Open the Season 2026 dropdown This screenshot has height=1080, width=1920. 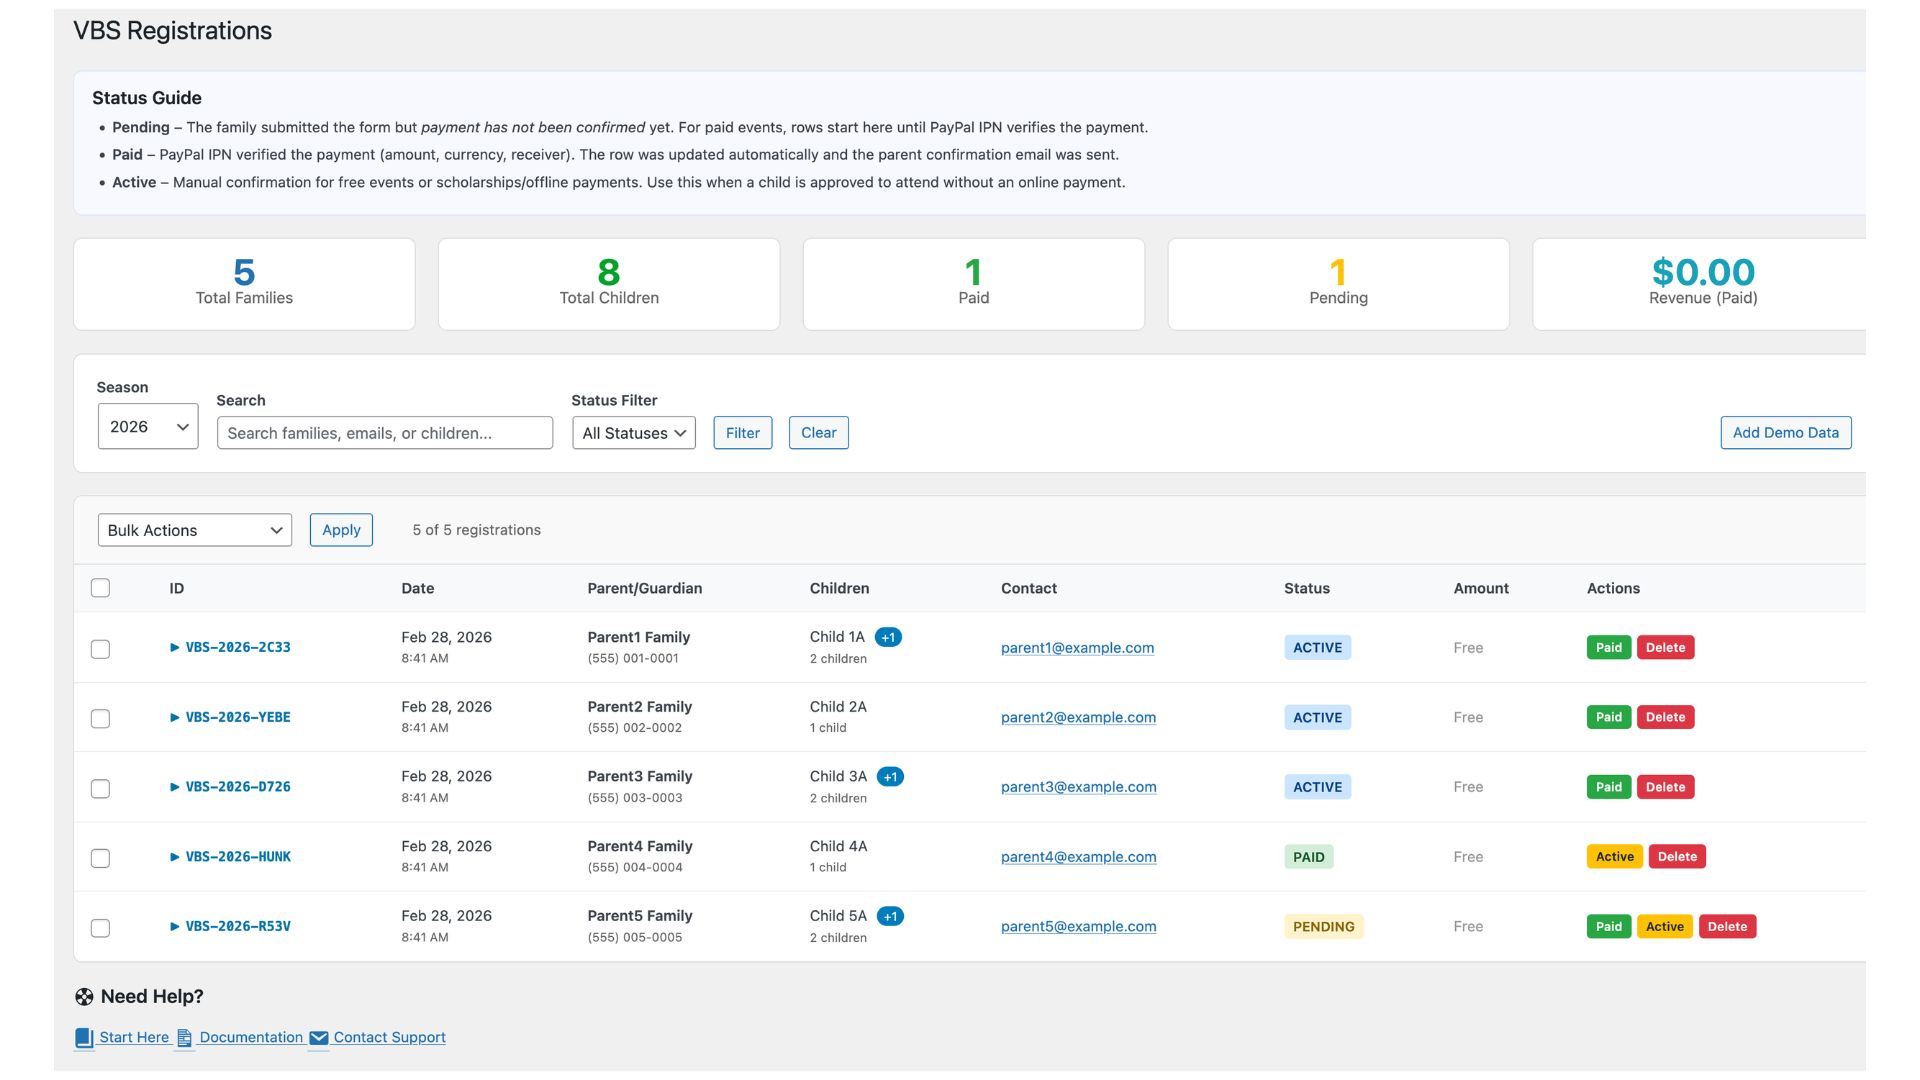click(148, 427)
